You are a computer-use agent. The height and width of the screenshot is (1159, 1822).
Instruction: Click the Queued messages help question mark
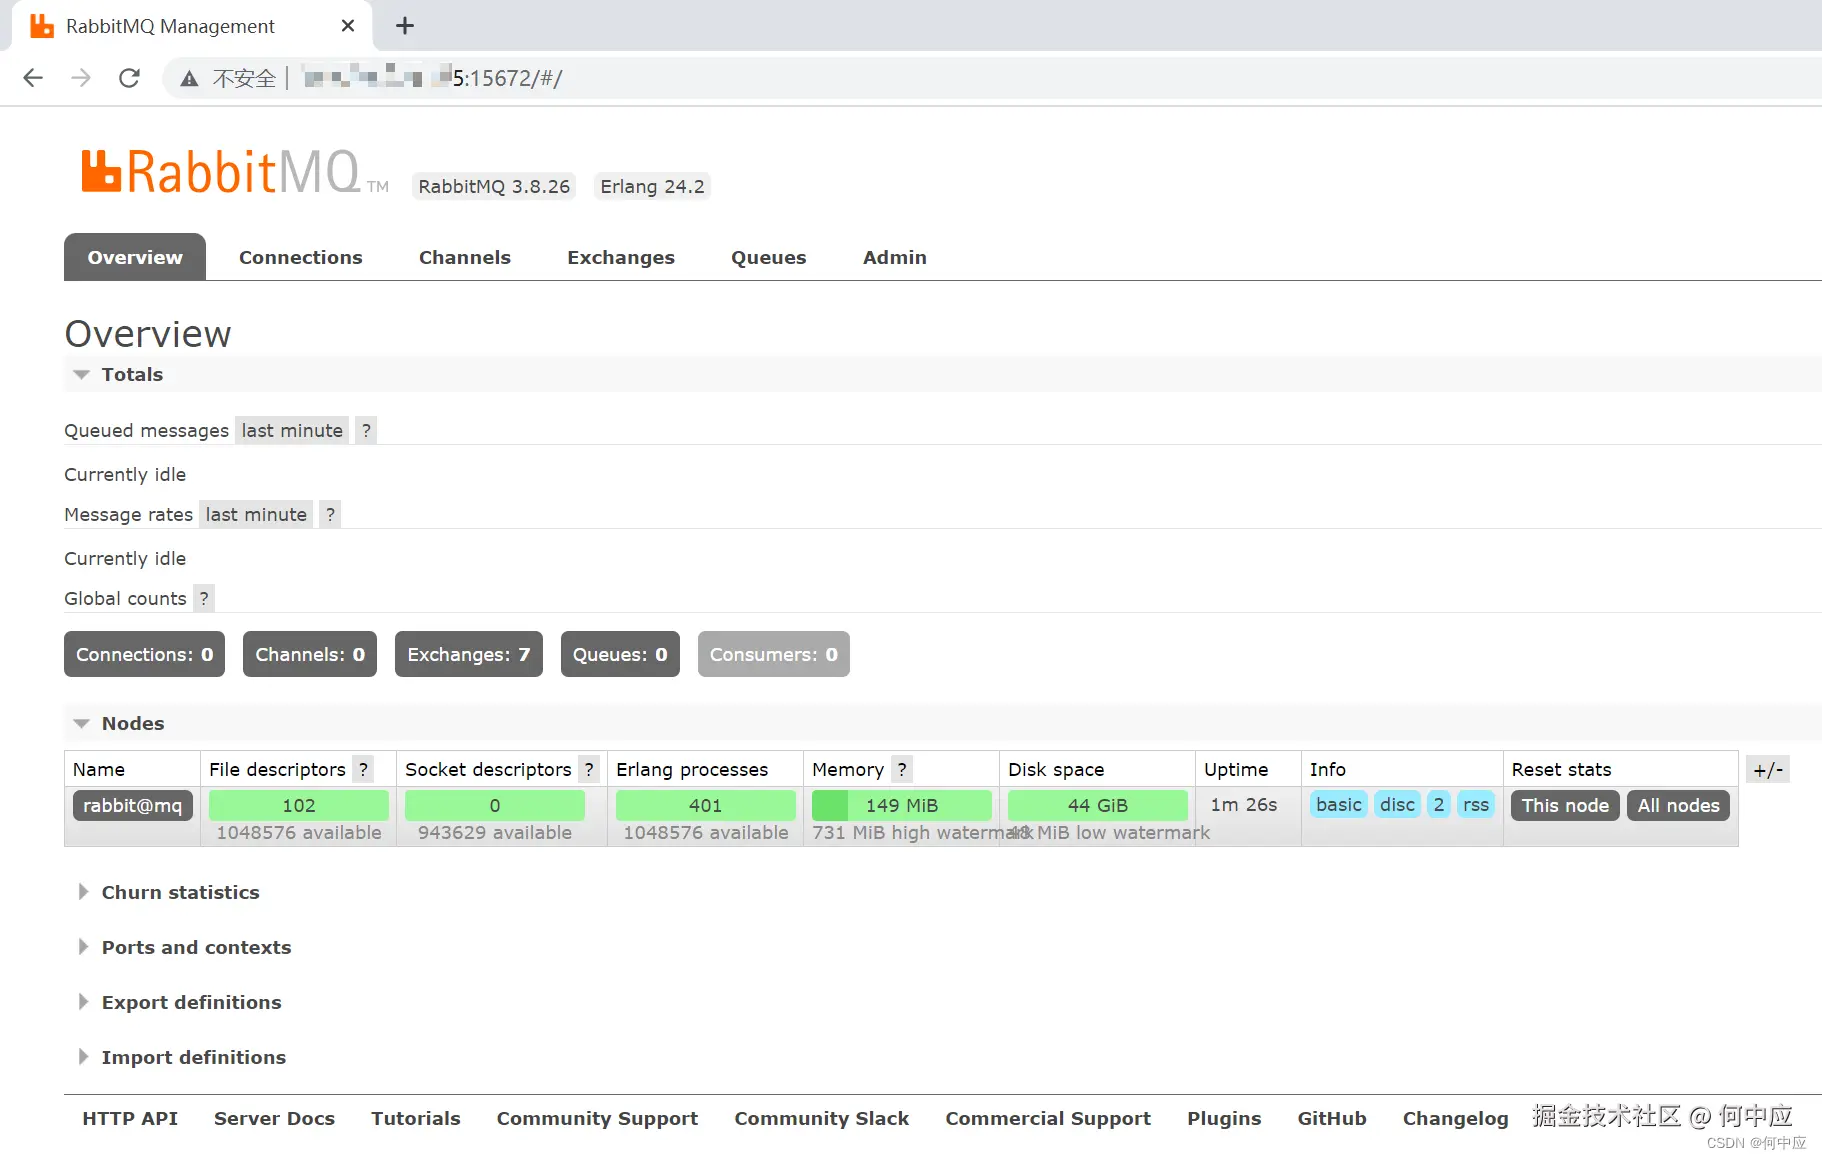point(366,431)
